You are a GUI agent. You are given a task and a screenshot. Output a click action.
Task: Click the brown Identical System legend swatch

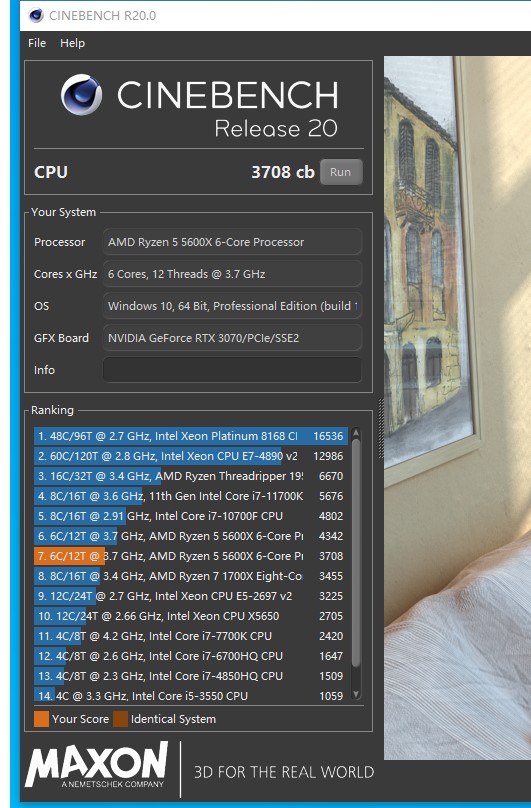120,719
